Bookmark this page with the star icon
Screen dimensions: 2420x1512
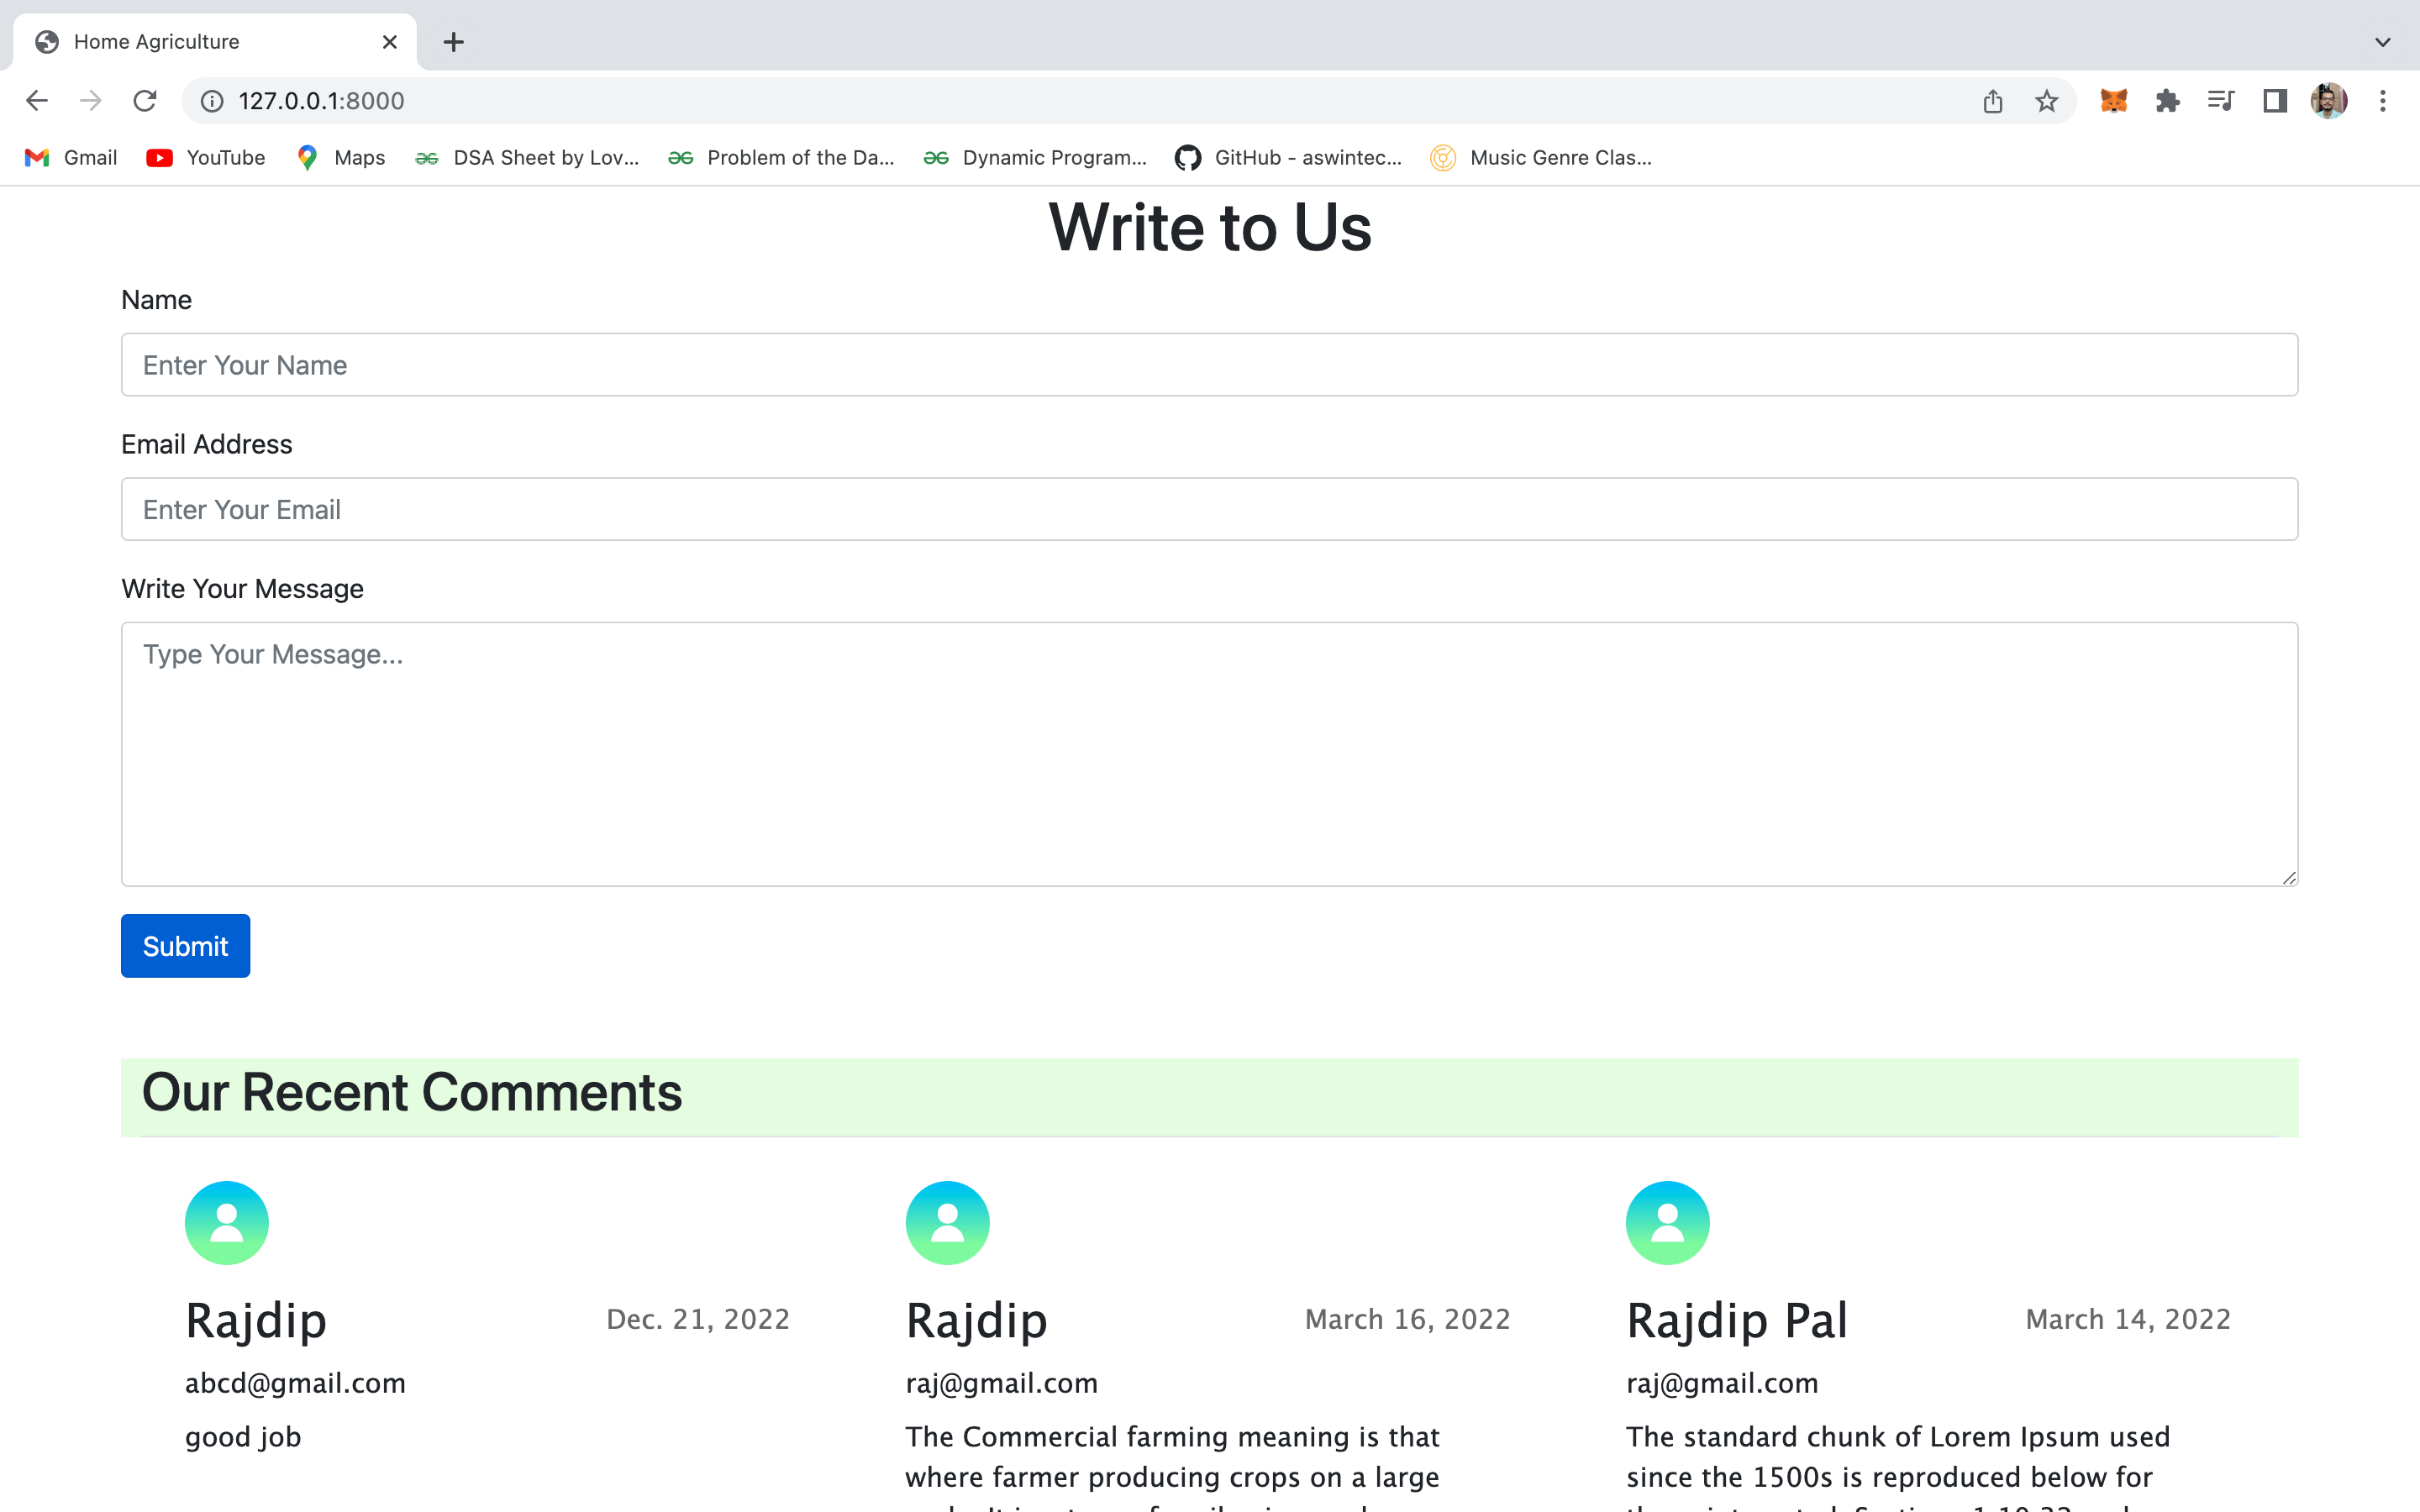coord(2046,100)
